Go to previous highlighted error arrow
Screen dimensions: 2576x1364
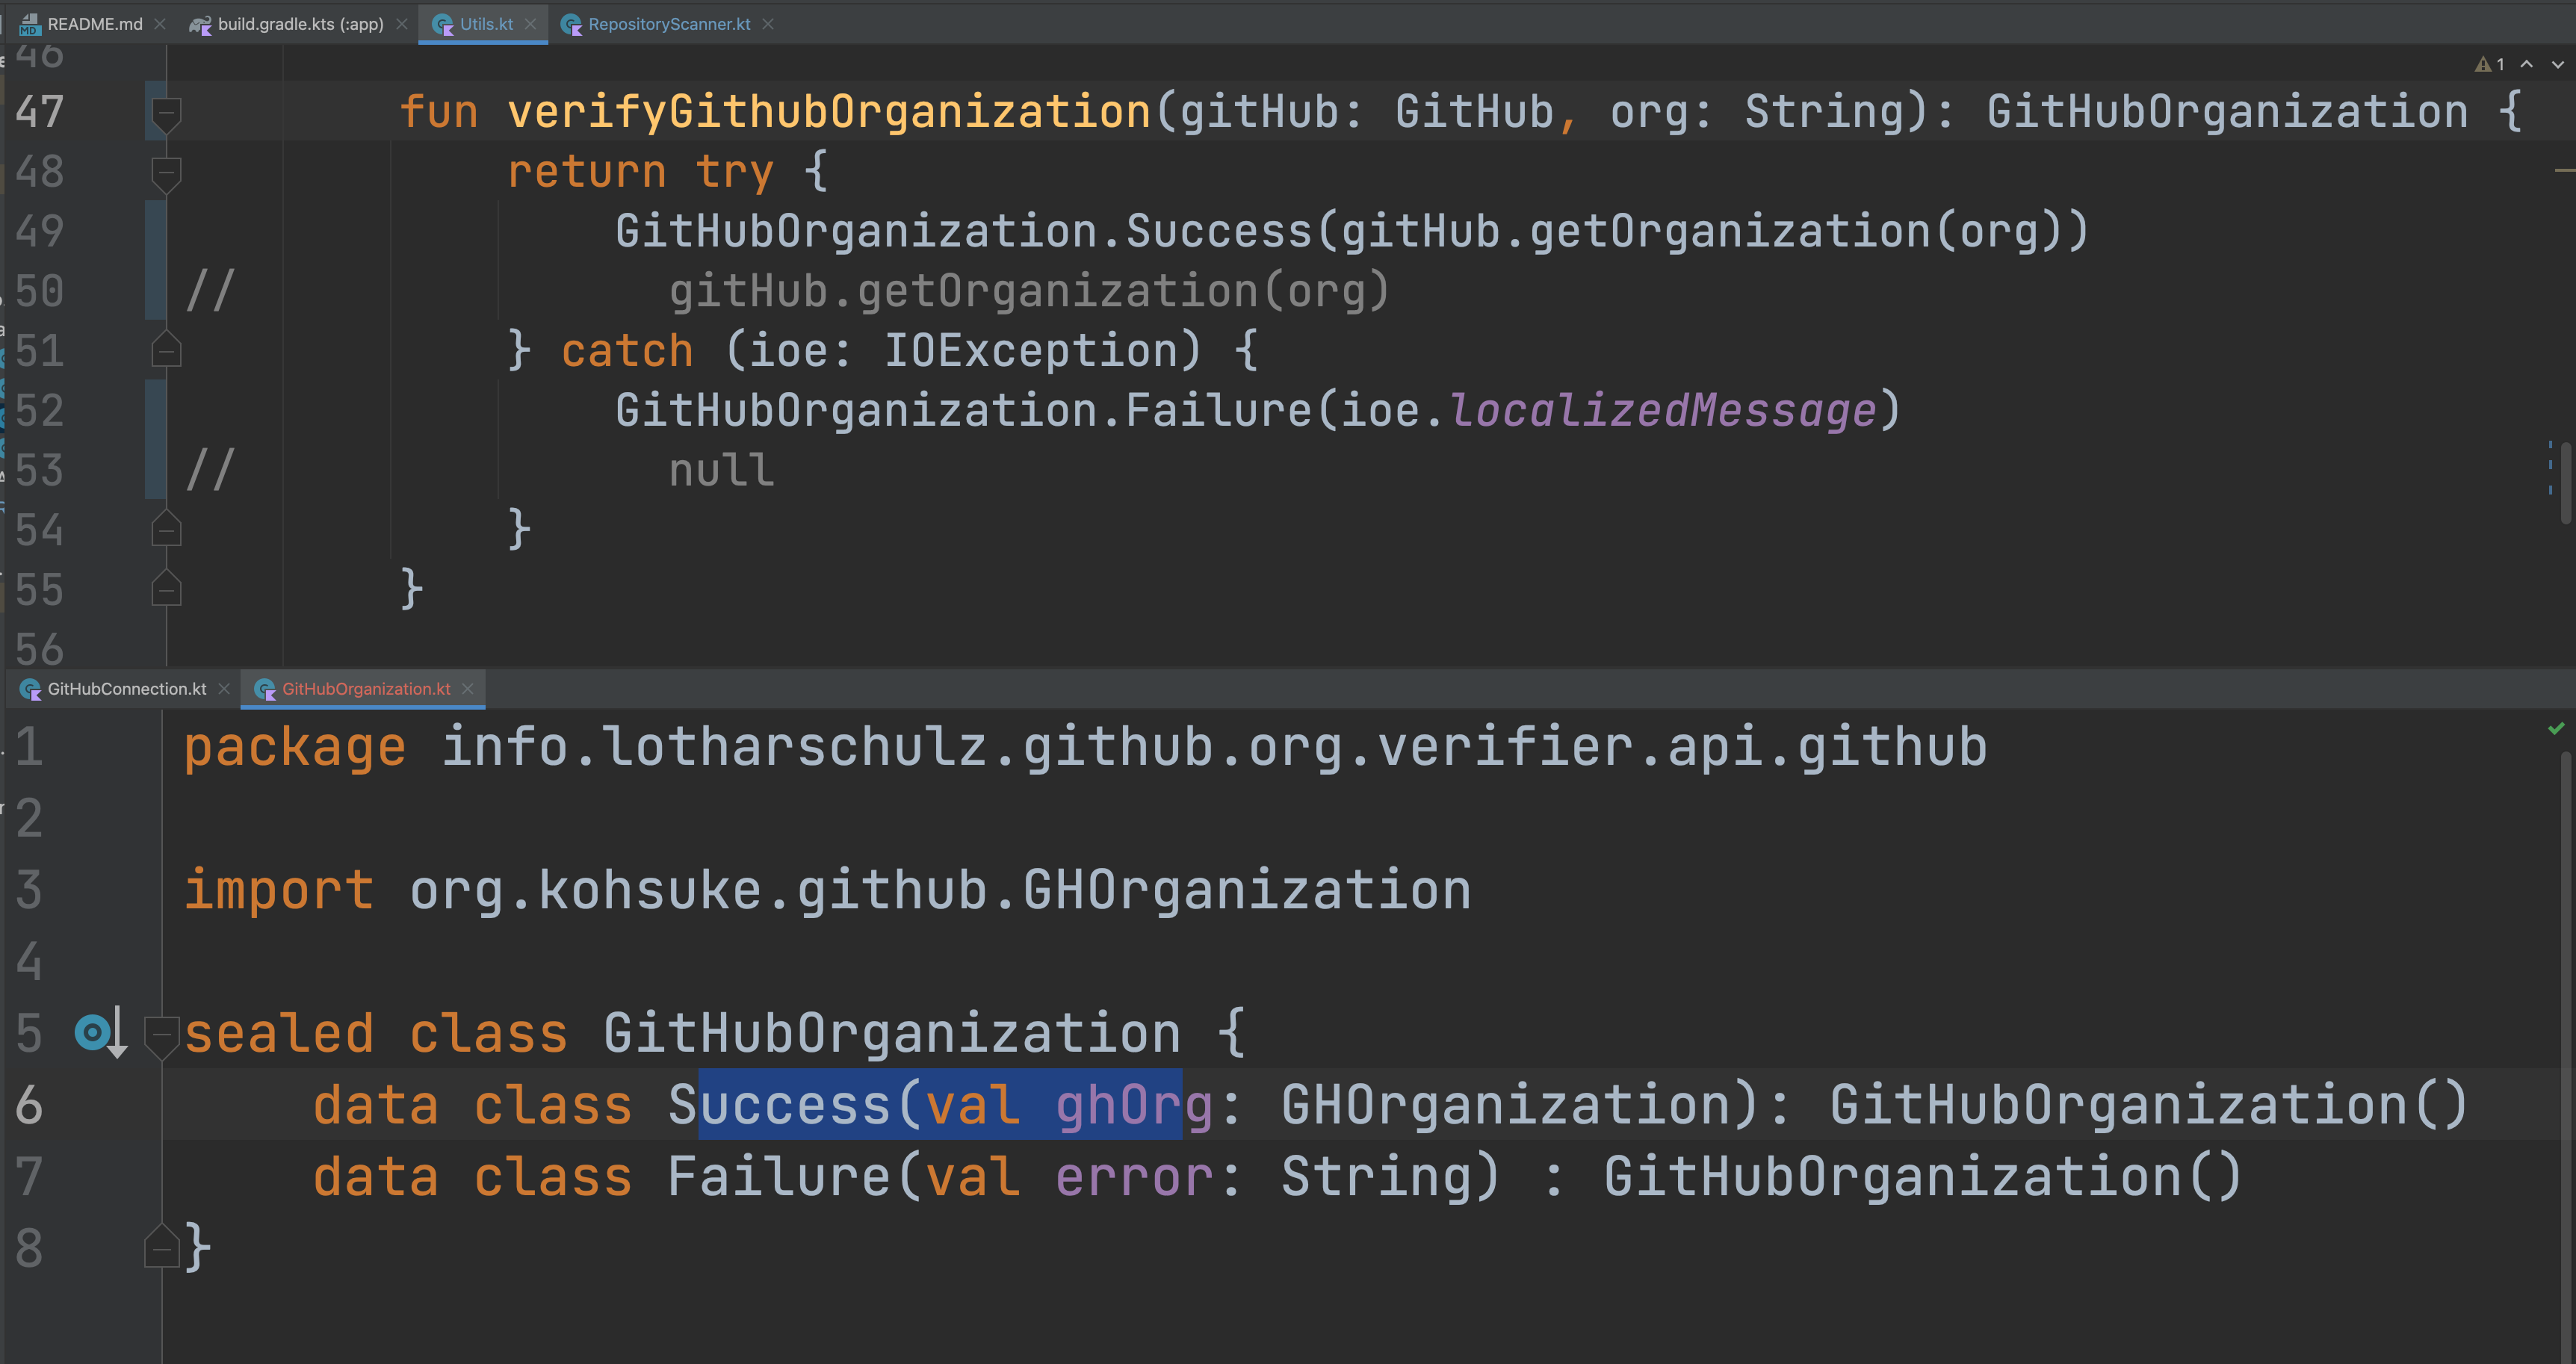[2527, 65]
